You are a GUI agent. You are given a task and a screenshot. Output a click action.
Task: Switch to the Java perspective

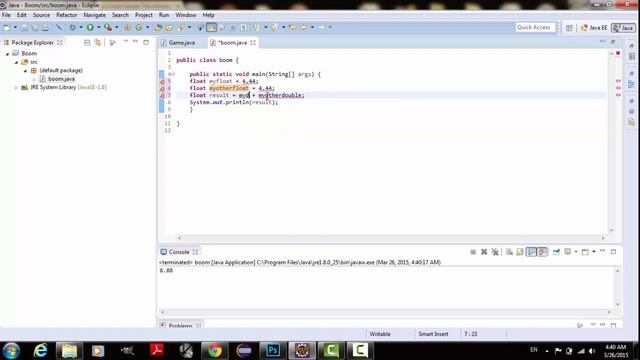[x=623, y=28]
